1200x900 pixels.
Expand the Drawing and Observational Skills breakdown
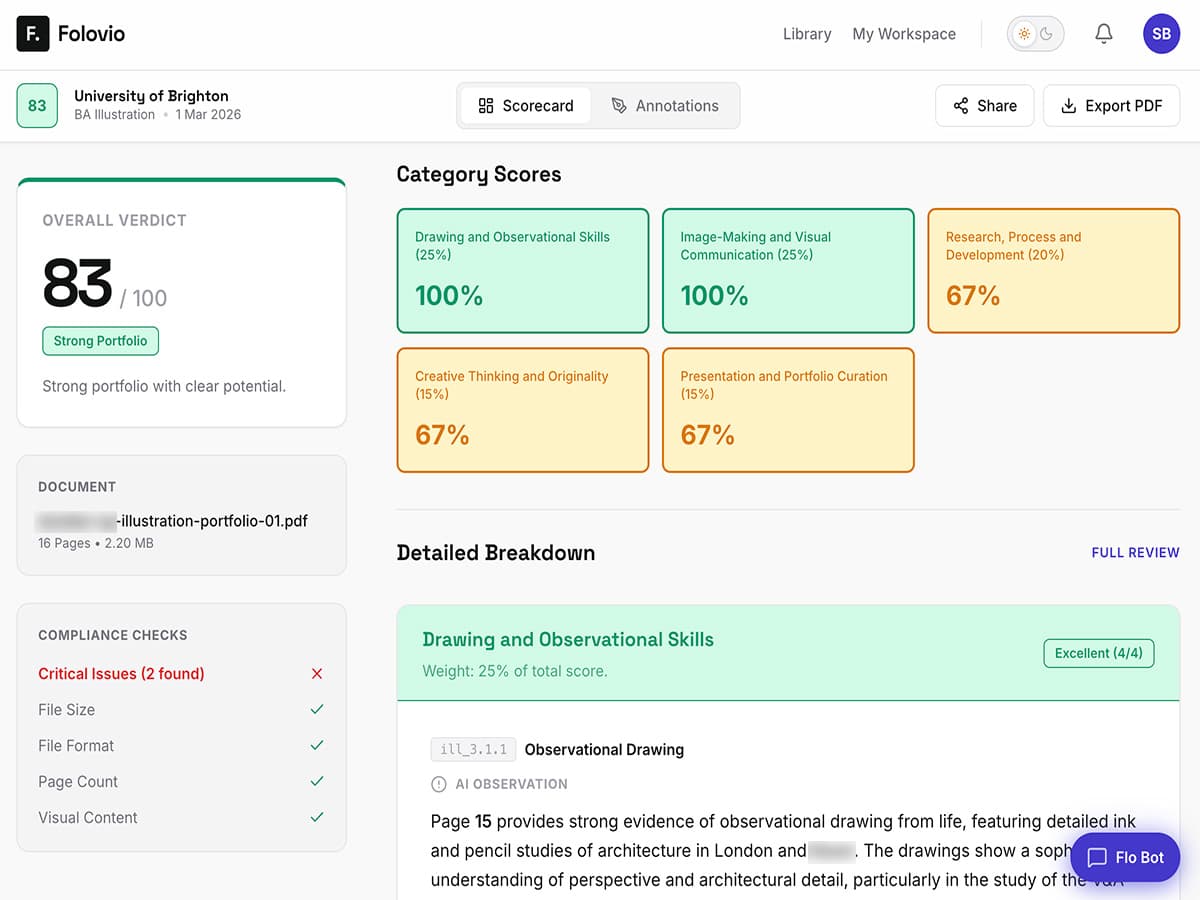tap(788, 652)
